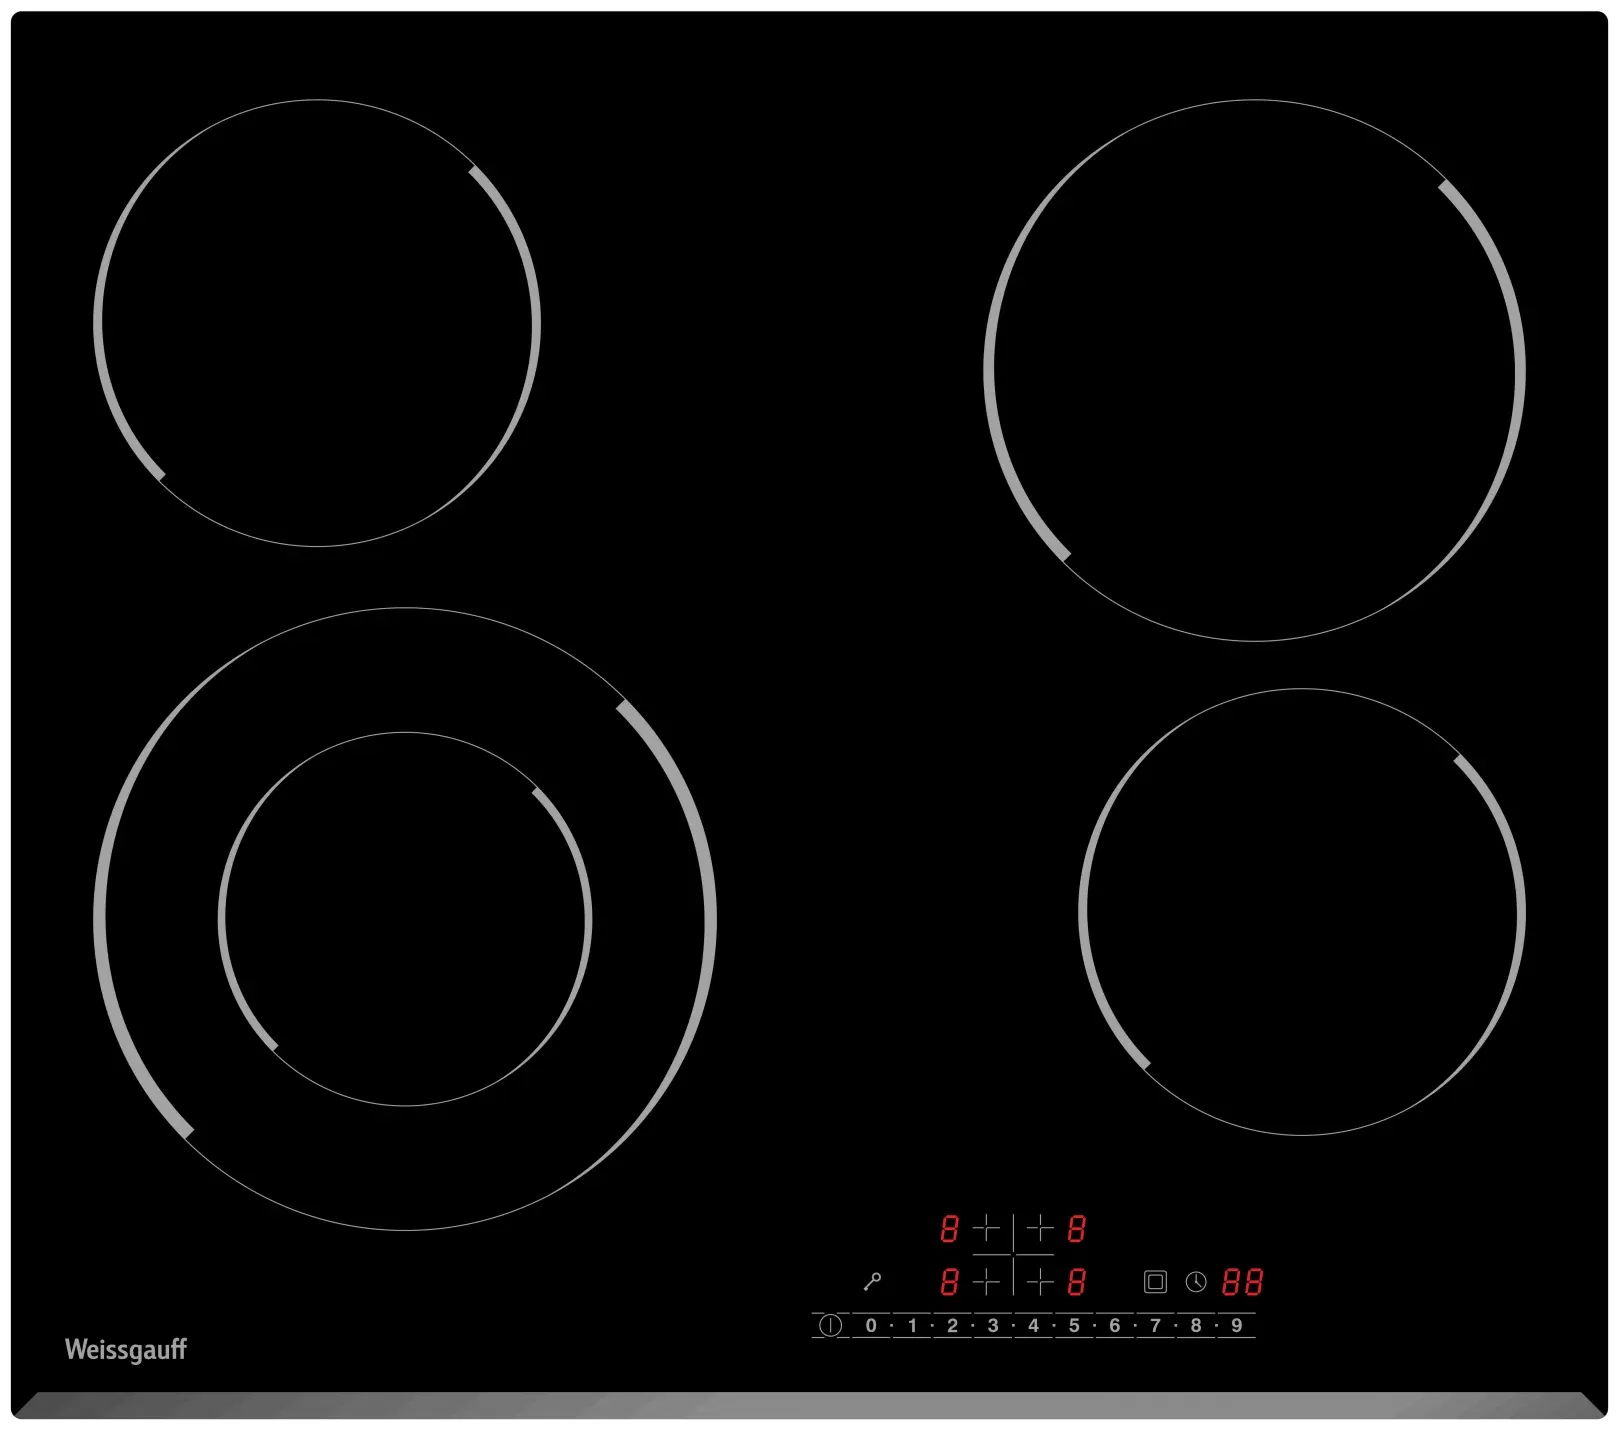Click the Weissgauff brand logo
Image resolution: width=1619 pixels, height=1430 pixels.
pos(126,1350)
